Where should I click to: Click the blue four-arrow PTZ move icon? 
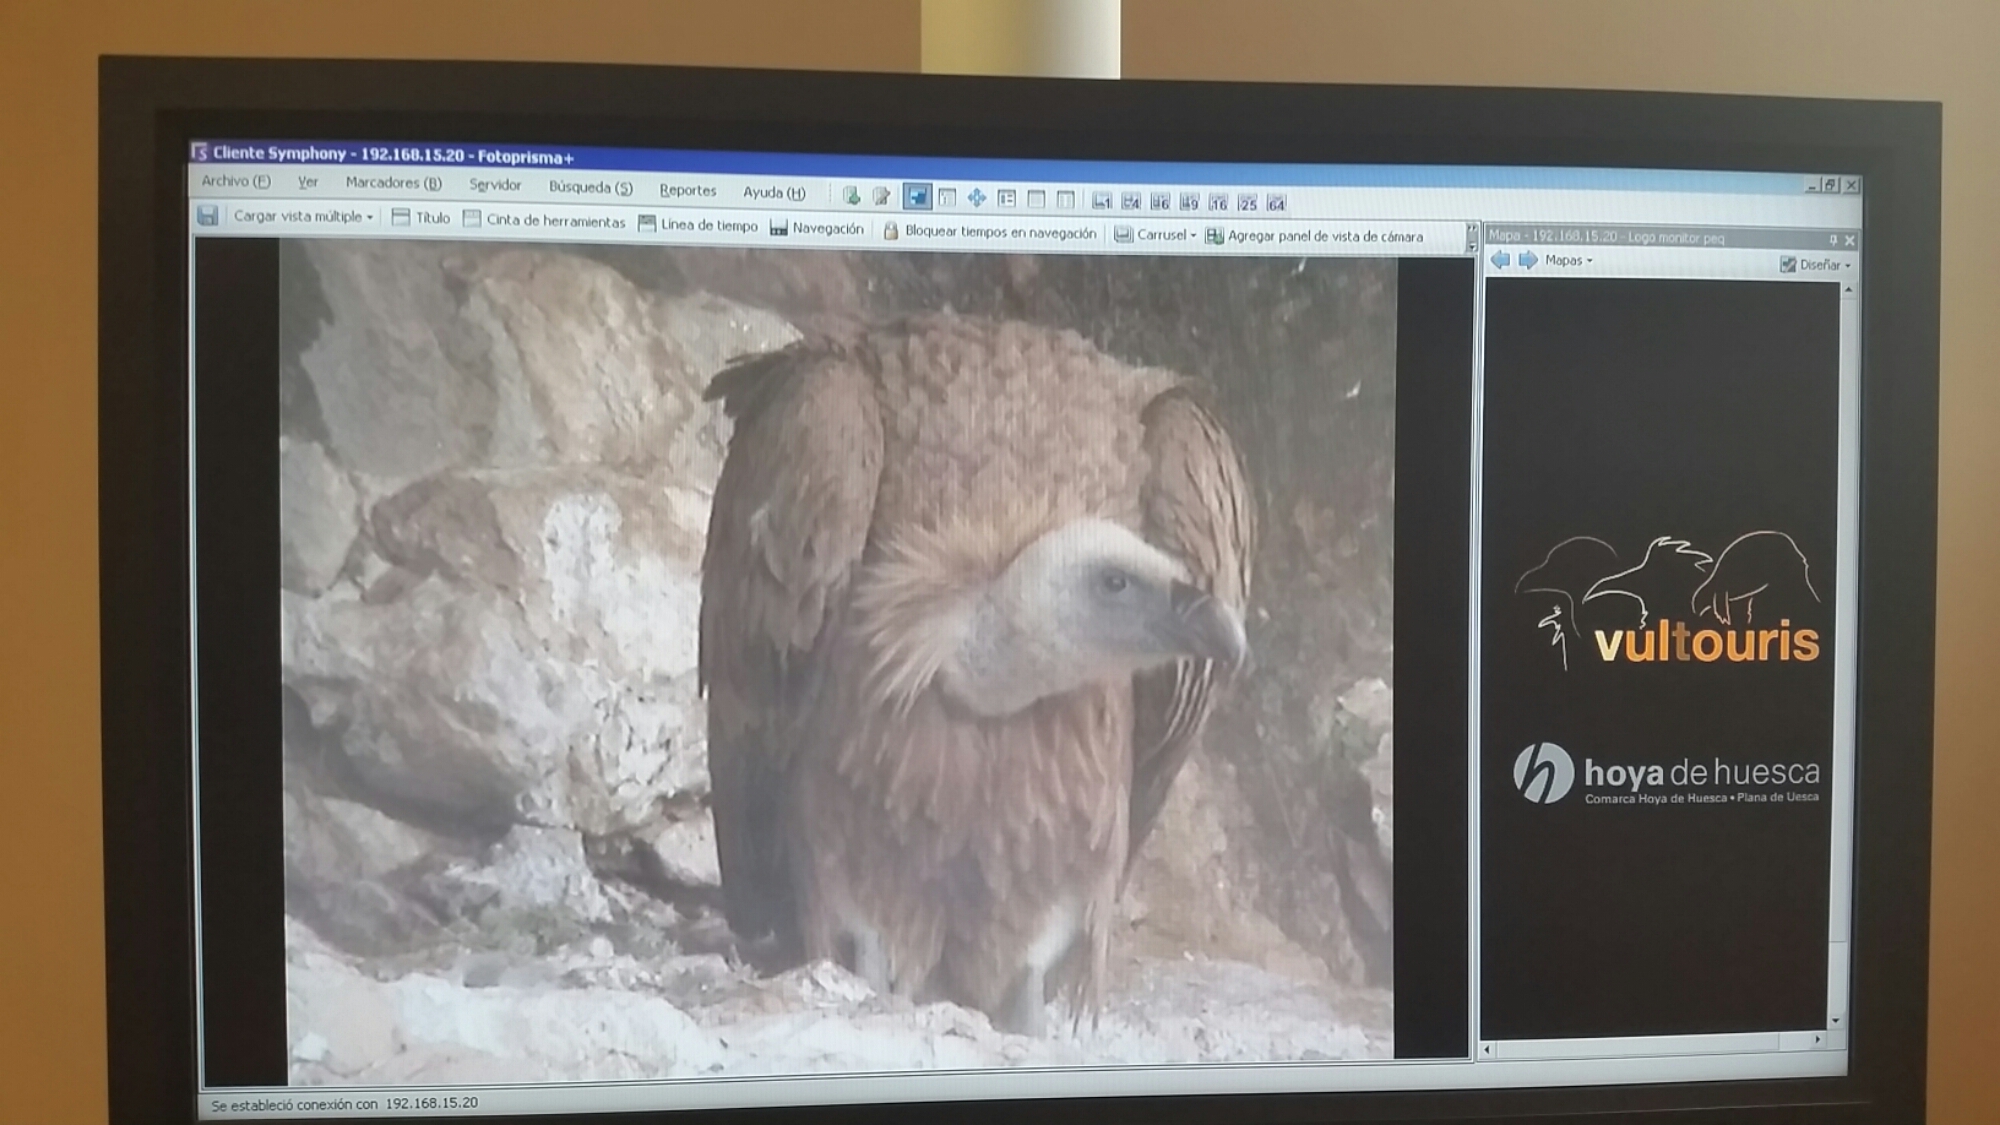977,198
